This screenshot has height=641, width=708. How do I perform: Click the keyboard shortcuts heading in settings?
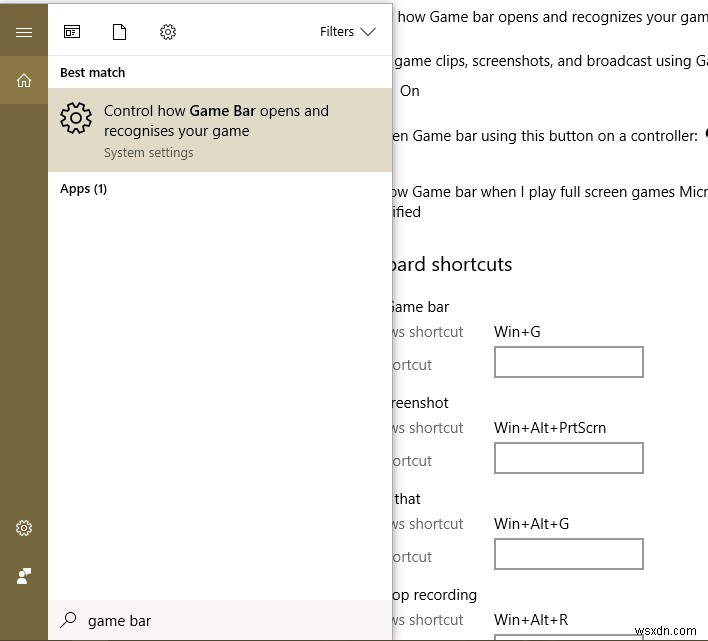point(452,264)
